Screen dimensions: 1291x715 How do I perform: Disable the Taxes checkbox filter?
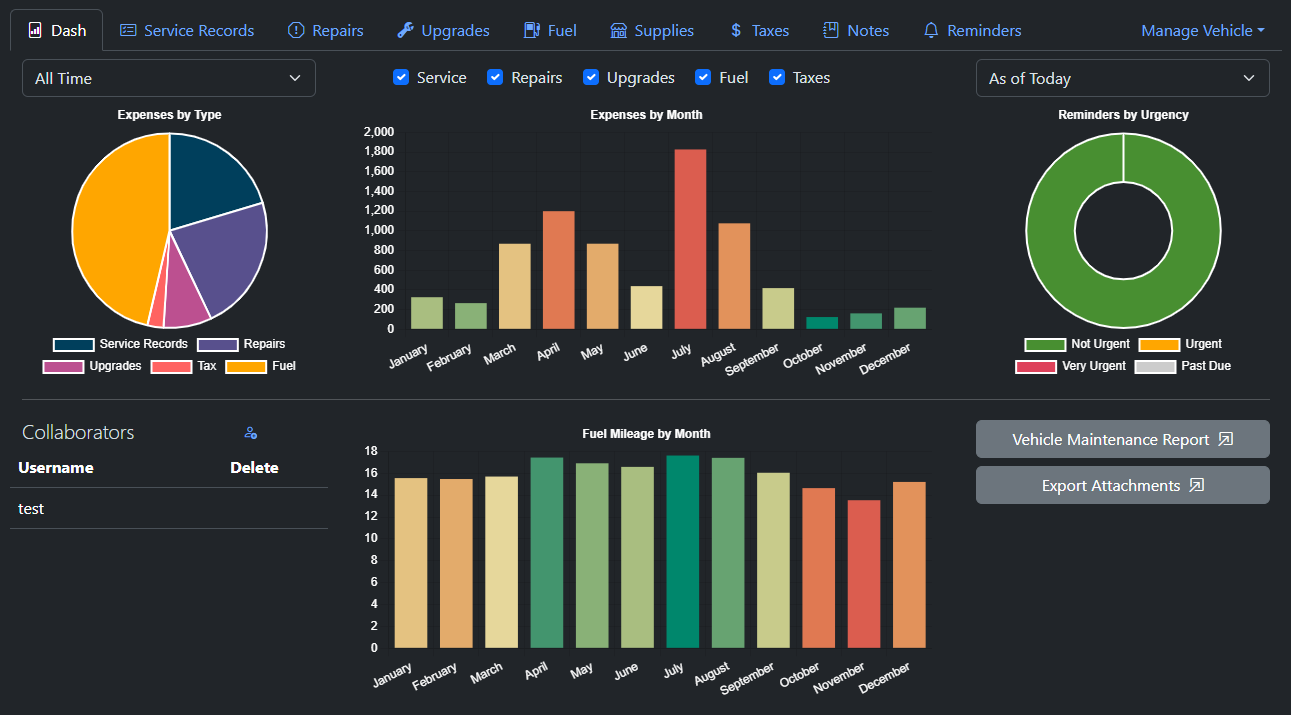click(777, 77)
